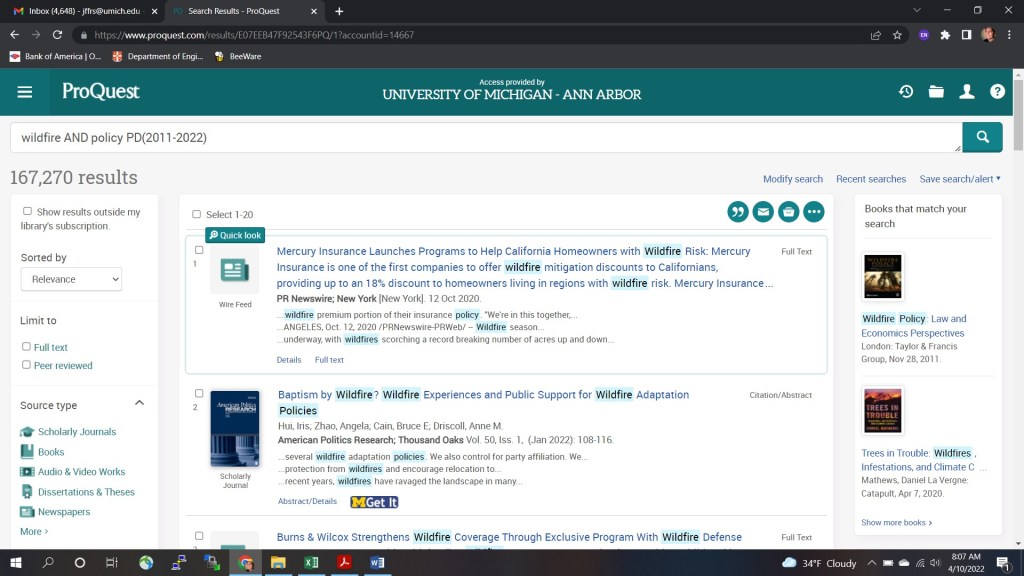Open the ProQuest hamburger menu
The height and width of the screenshot is (576, 1024).
pyautogui.click(x=25, y=92)
